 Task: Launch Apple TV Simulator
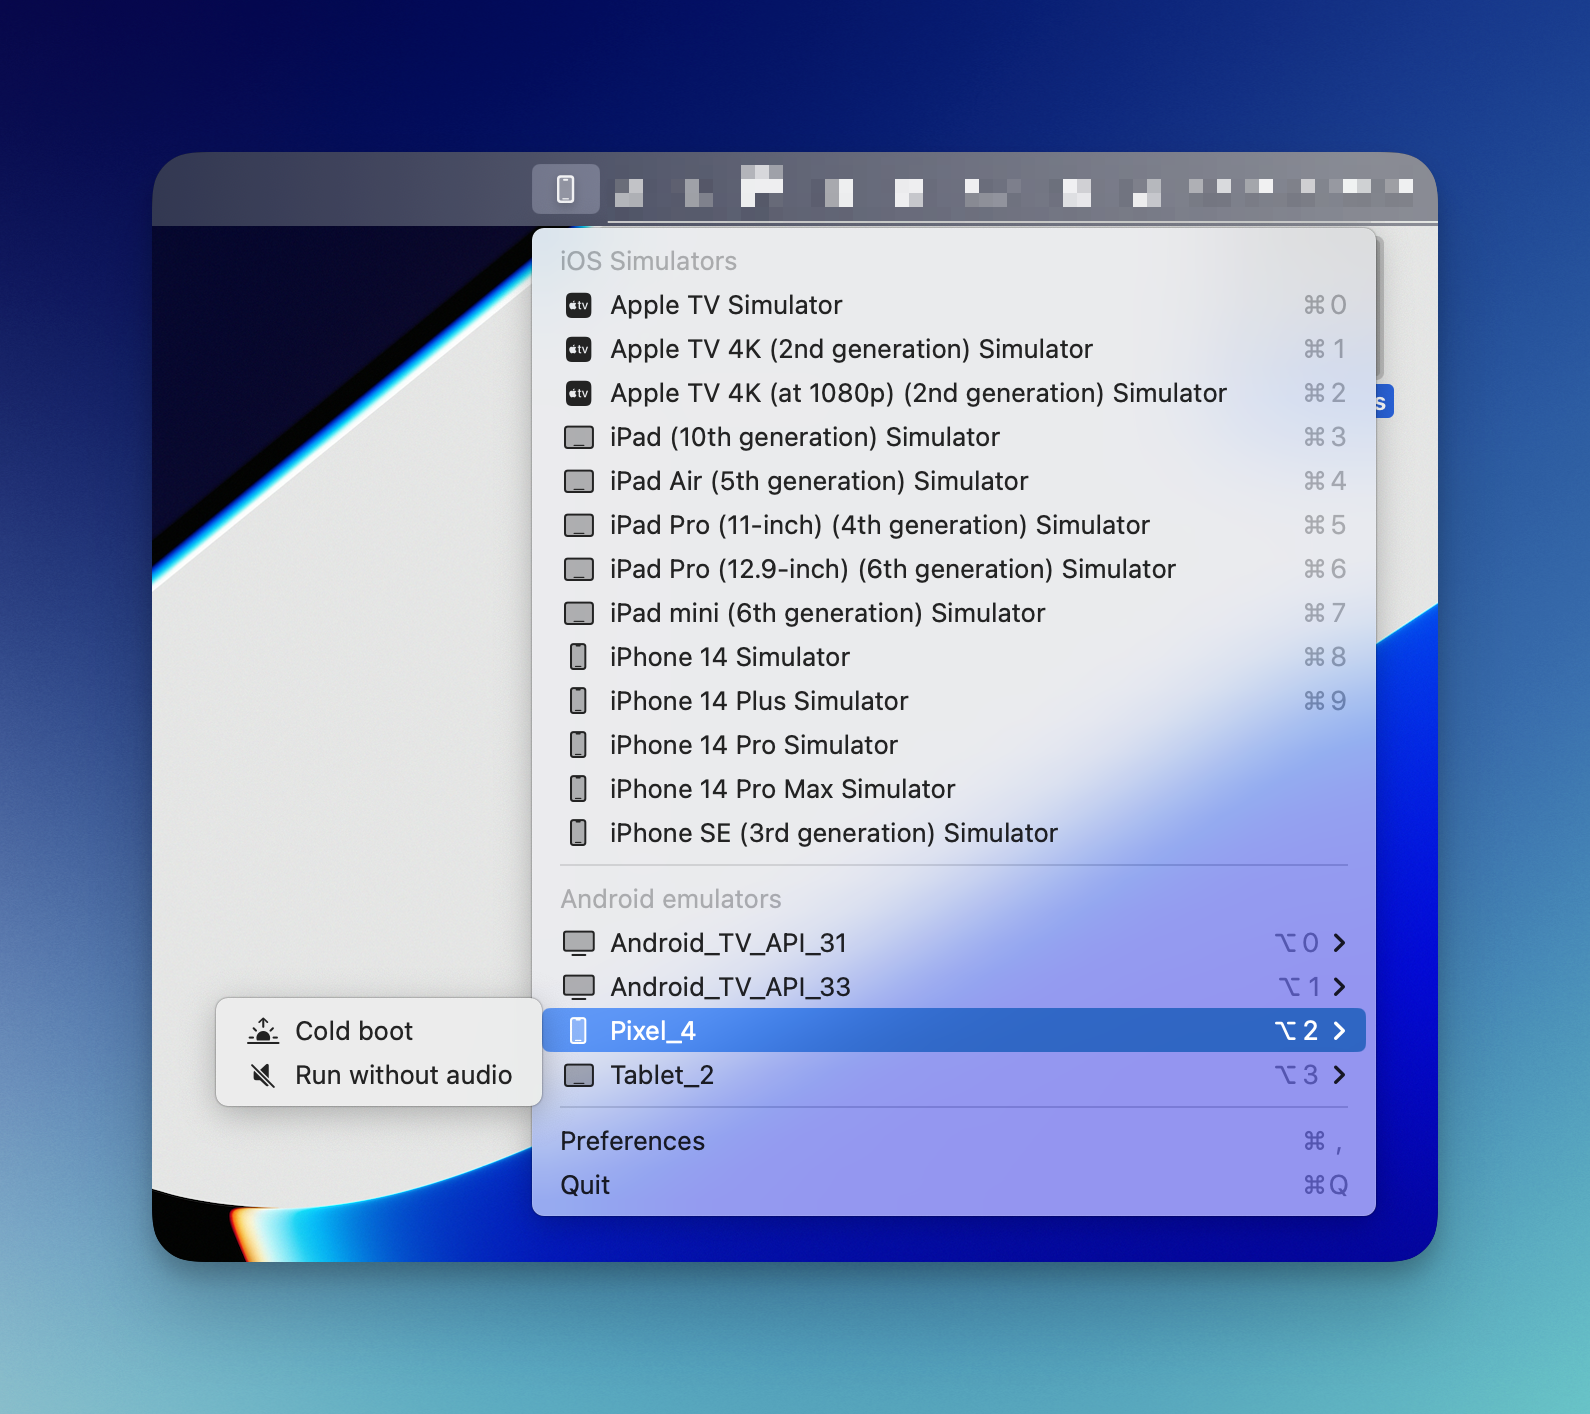[954, 305]
